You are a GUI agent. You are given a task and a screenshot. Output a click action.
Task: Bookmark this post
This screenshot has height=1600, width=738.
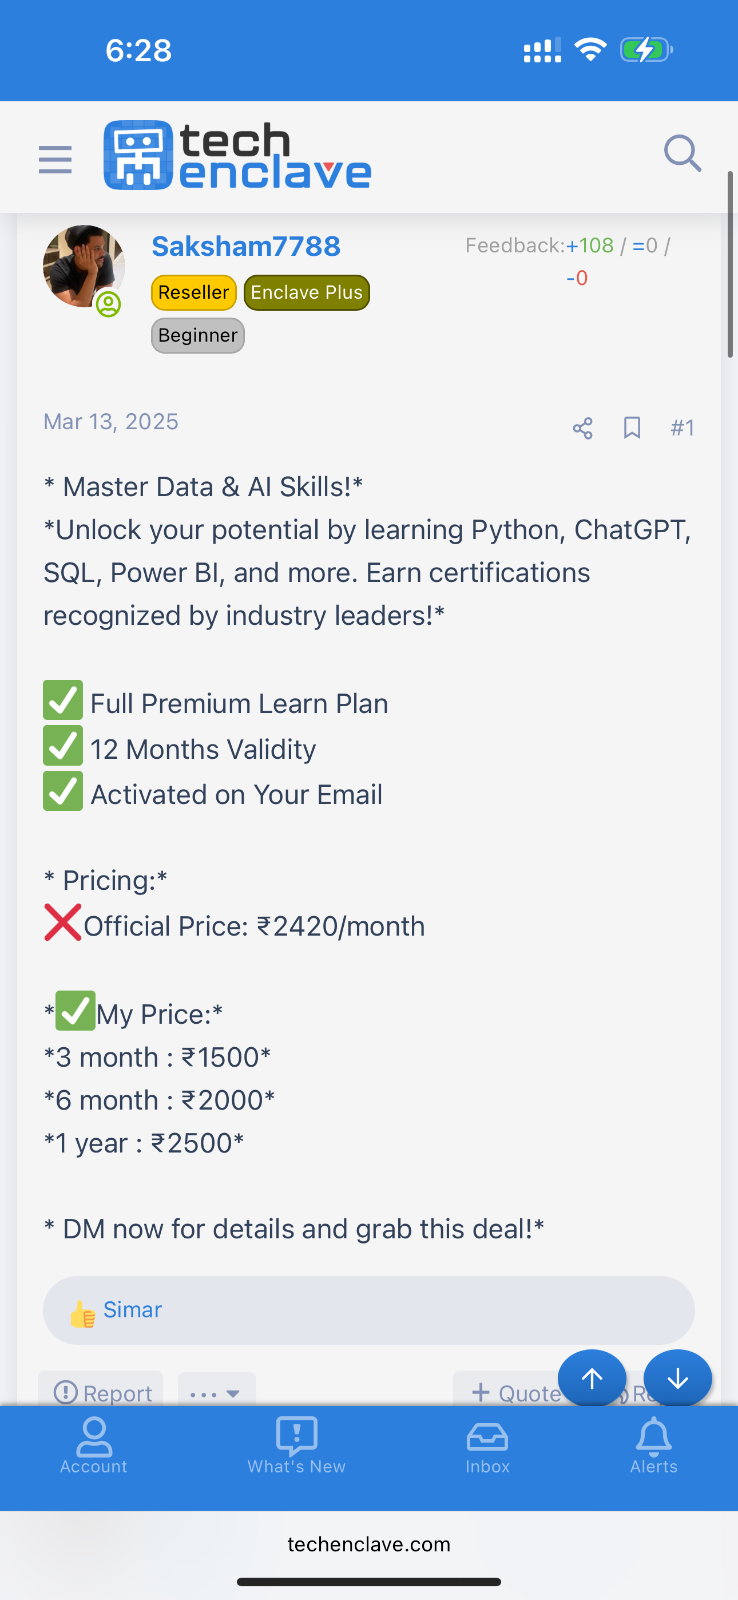coord(632,428)
